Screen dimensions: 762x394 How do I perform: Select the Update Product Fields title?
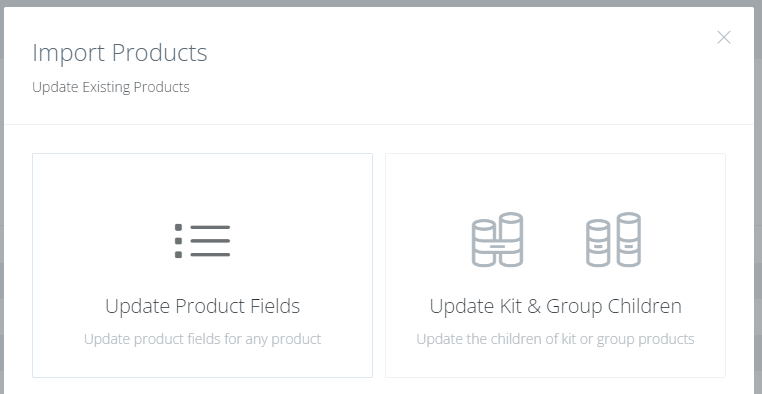pyautogui.click(x=202, y=306)
